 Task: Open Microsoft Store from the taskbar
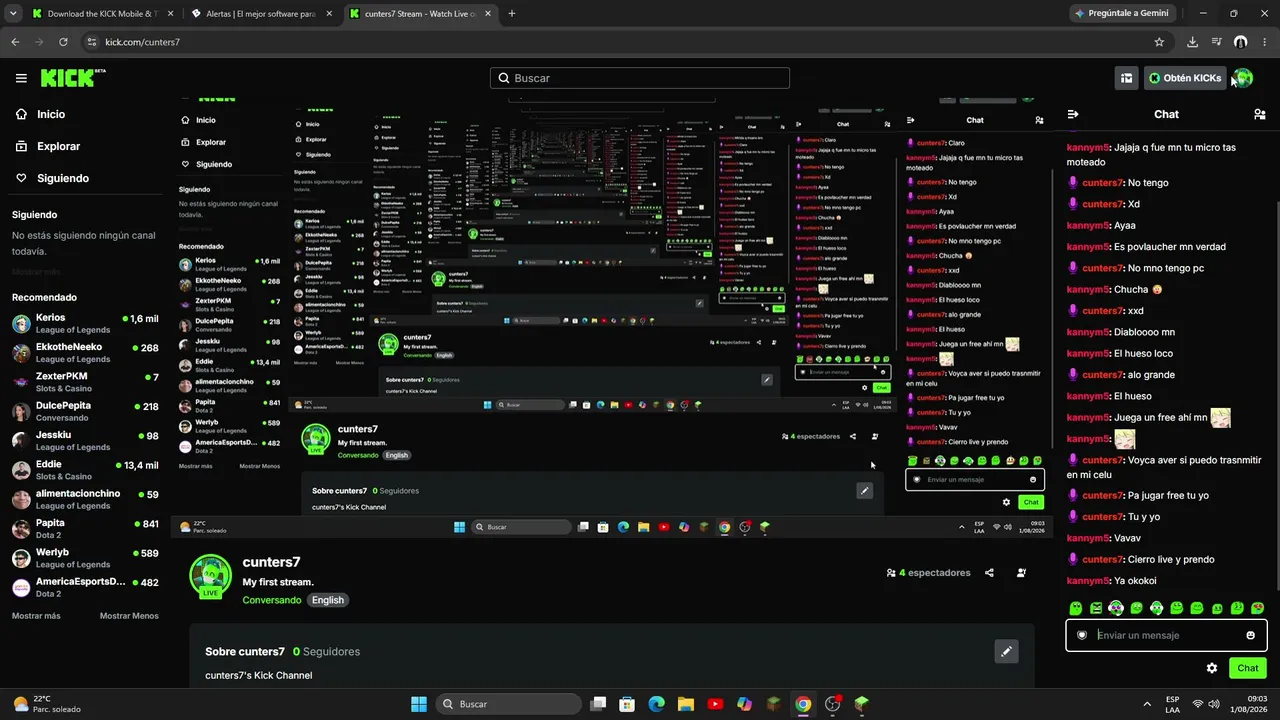pos(627,704)
